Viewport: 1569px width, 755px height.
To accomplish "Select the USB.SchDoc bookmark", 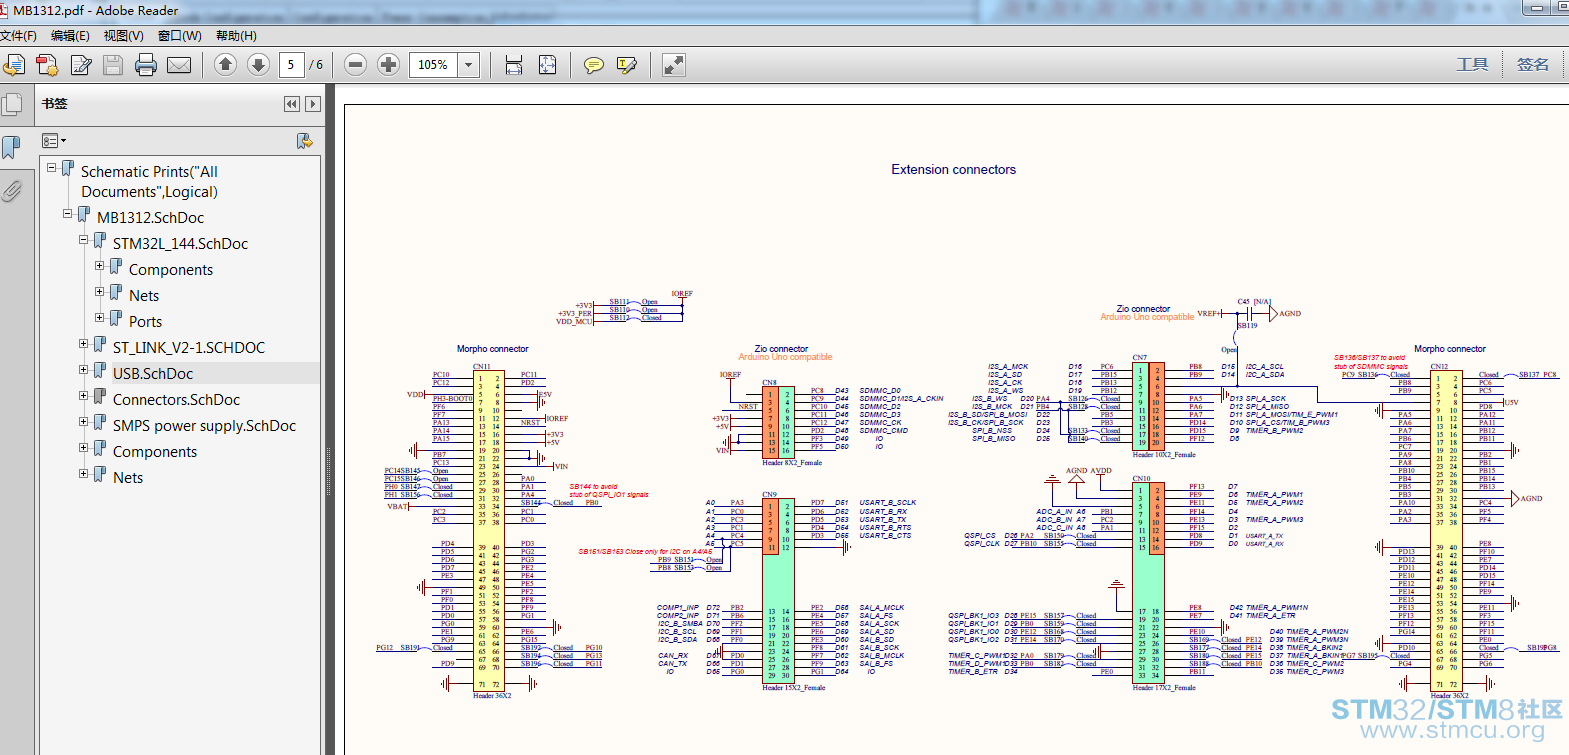I will pyautogui.click(x=153, y=374).
